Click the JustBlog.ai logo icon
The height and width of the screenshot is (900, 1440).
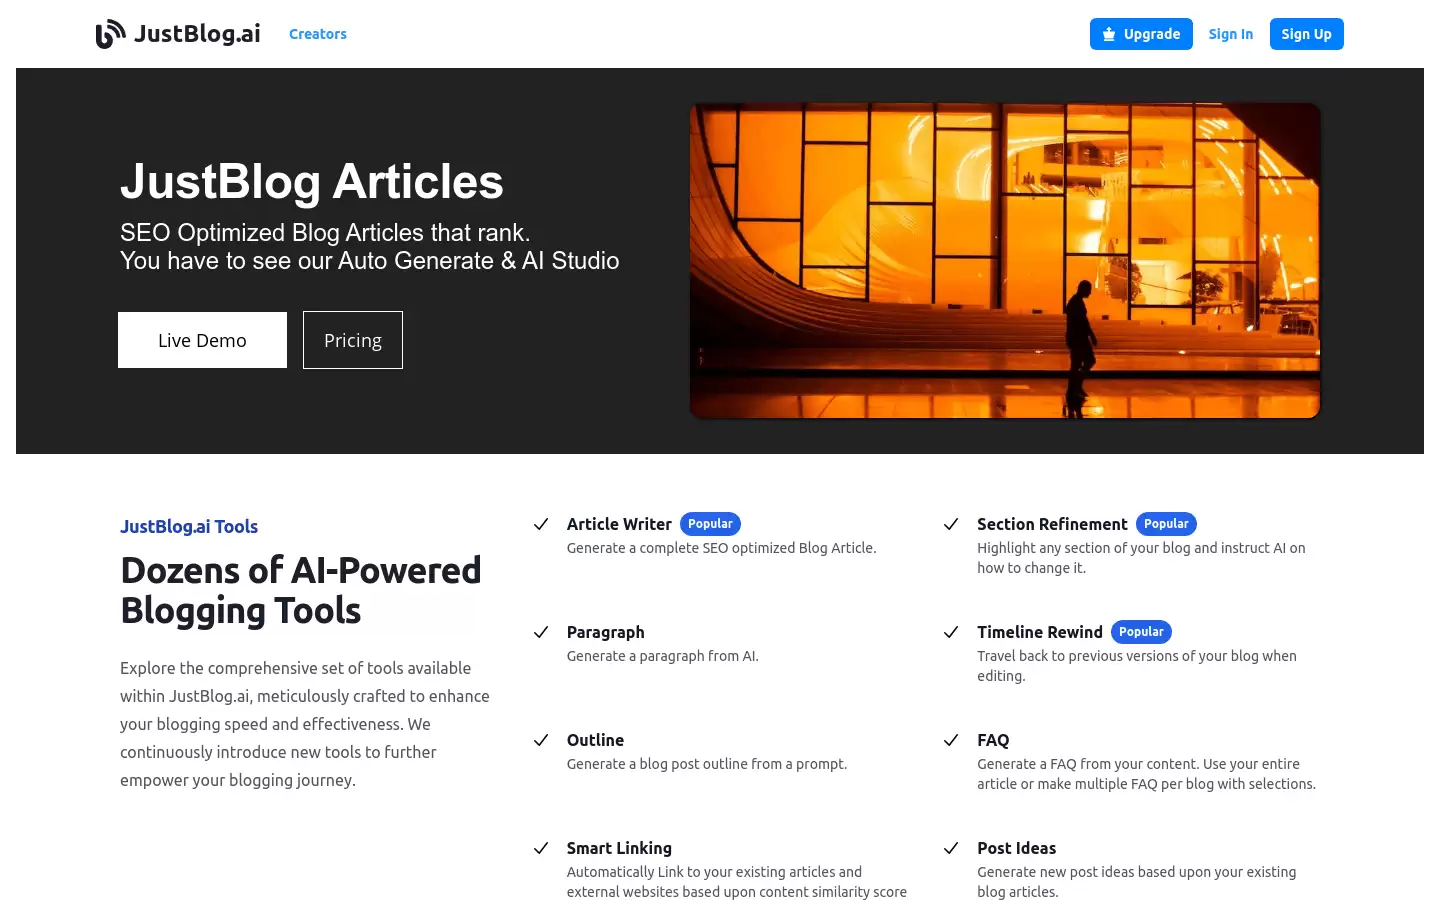tap(111, 34)
